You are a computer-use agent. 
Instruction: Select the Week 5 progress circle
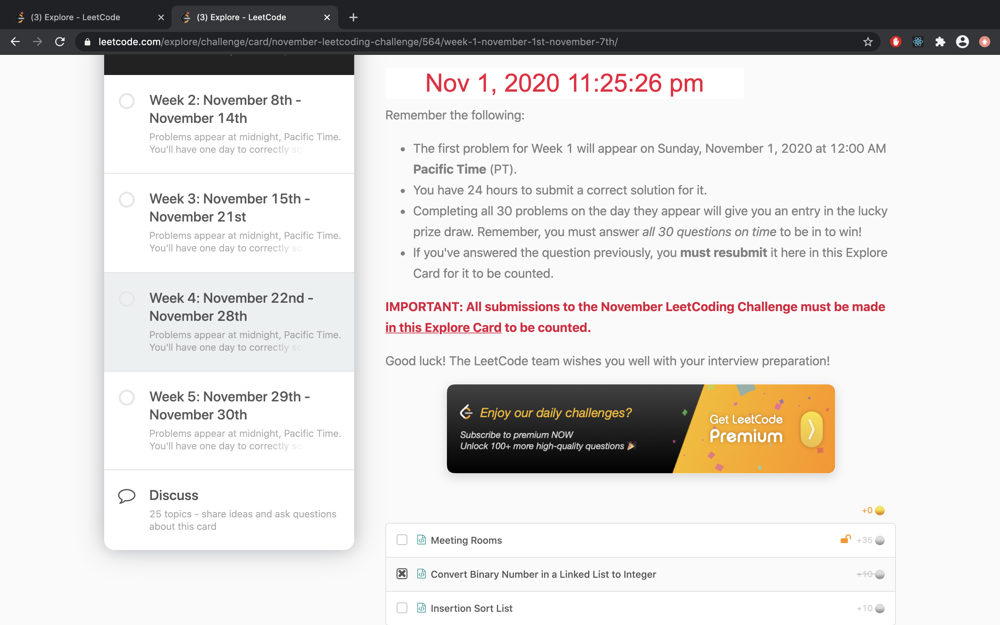127,397
